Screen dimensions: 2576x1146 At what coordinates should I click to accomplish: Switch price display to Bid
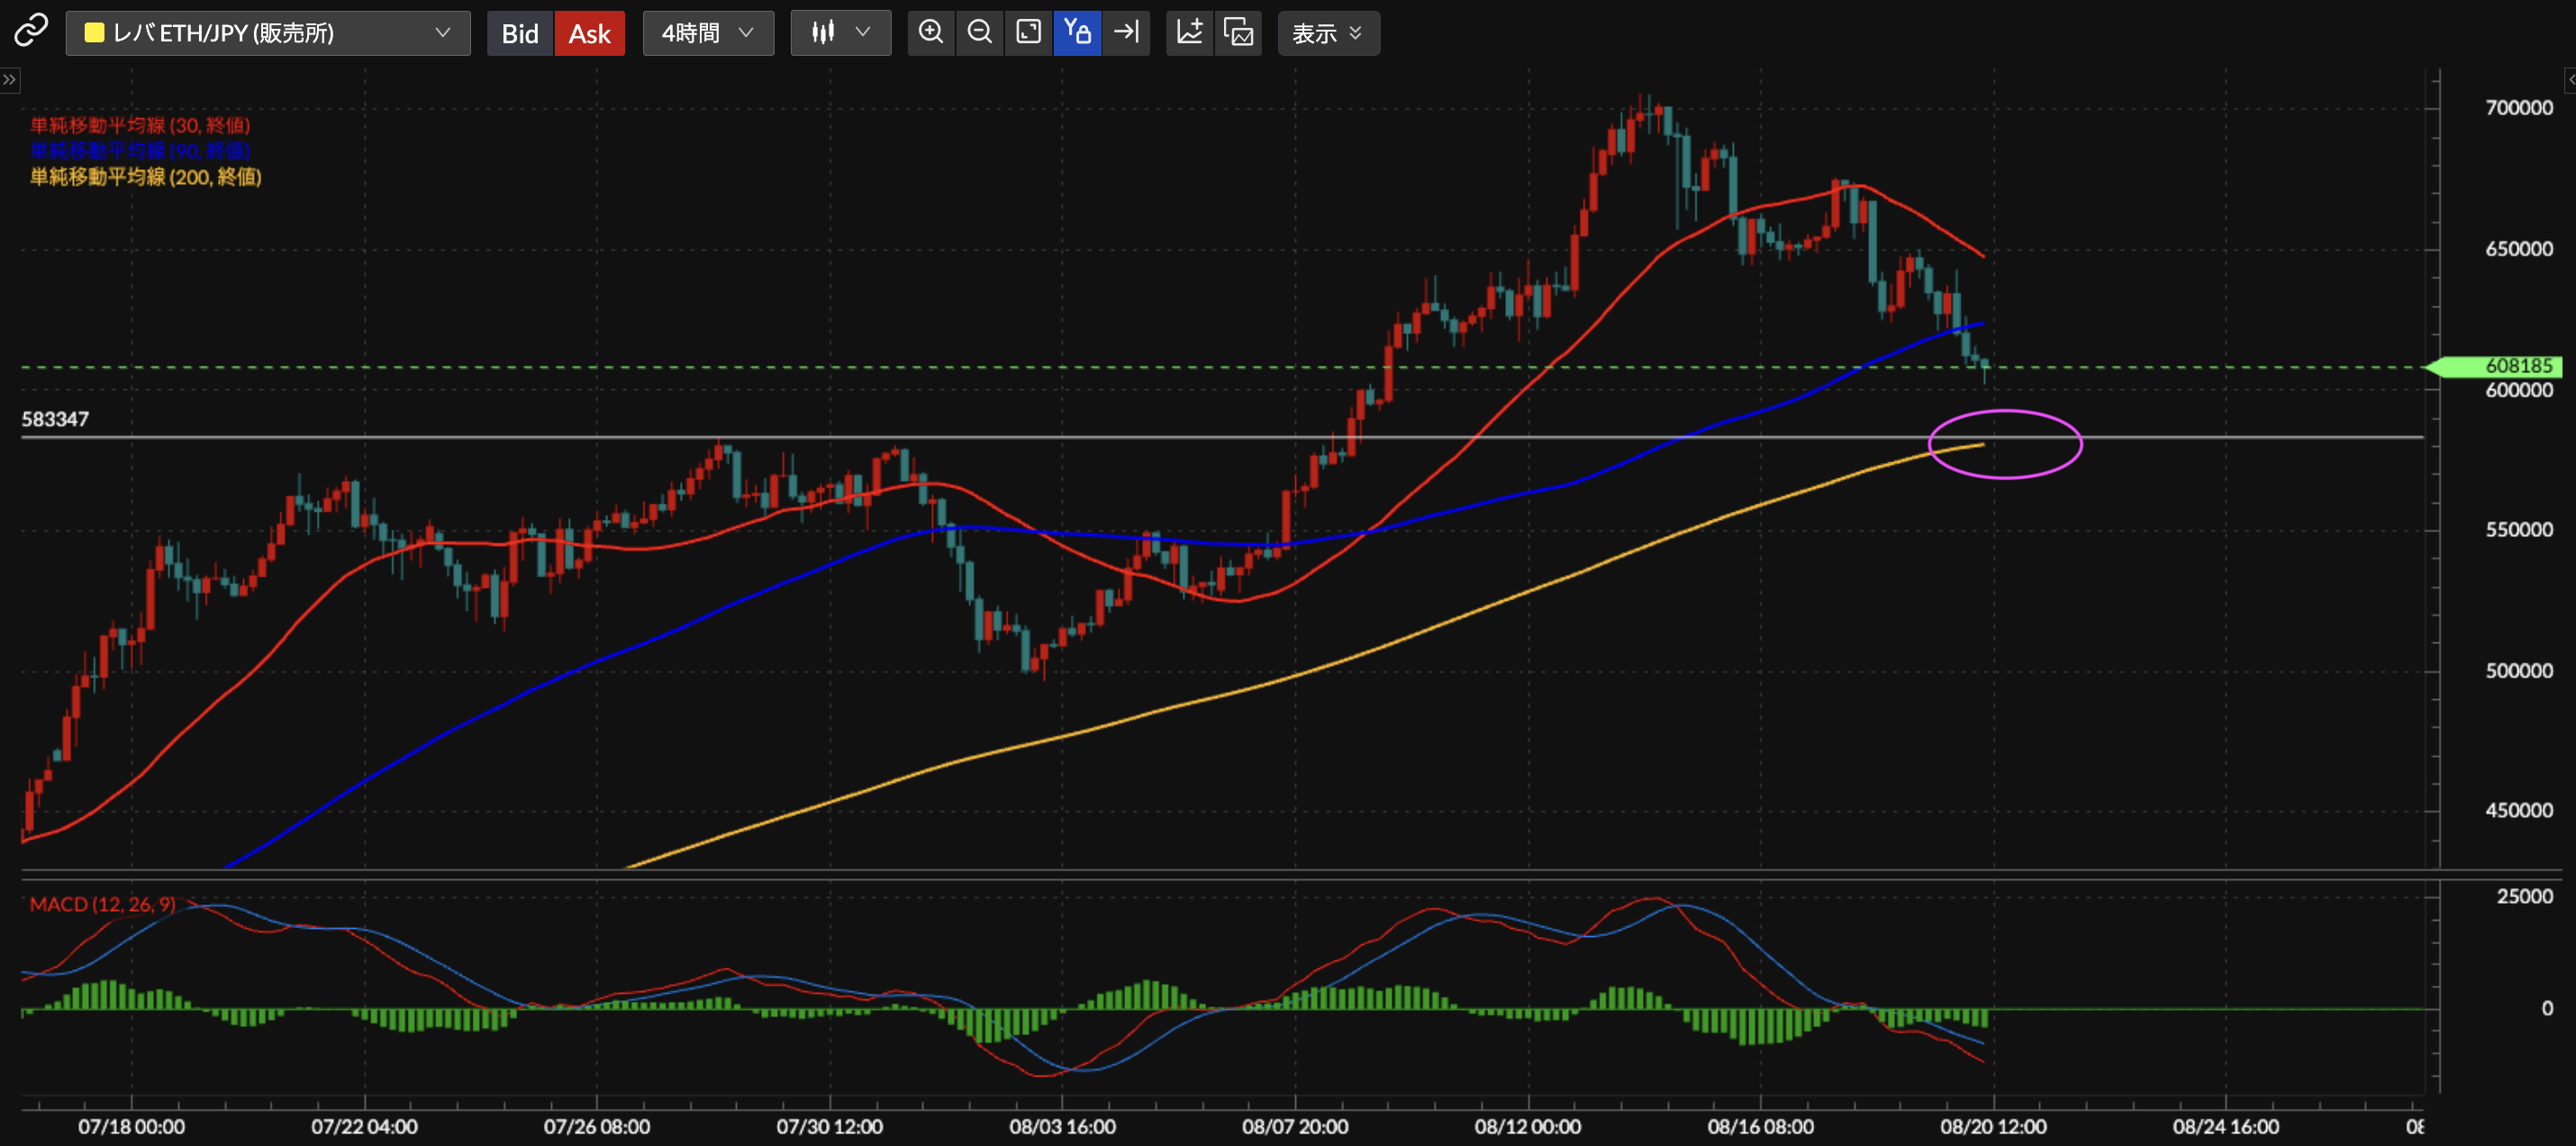coord(519,33)
